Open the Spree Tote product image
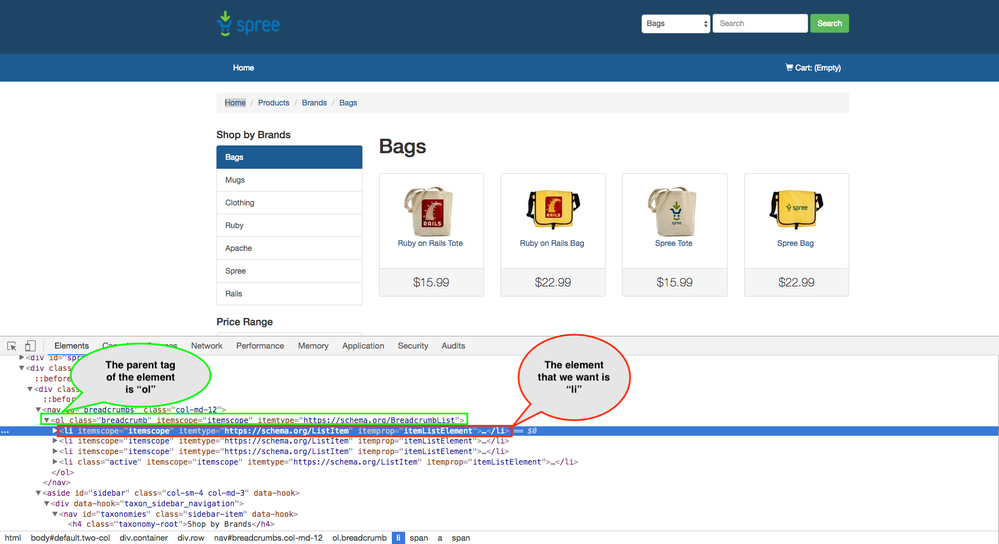The height and width of the screenshot is (544, 999). click(x=674, y=211)
